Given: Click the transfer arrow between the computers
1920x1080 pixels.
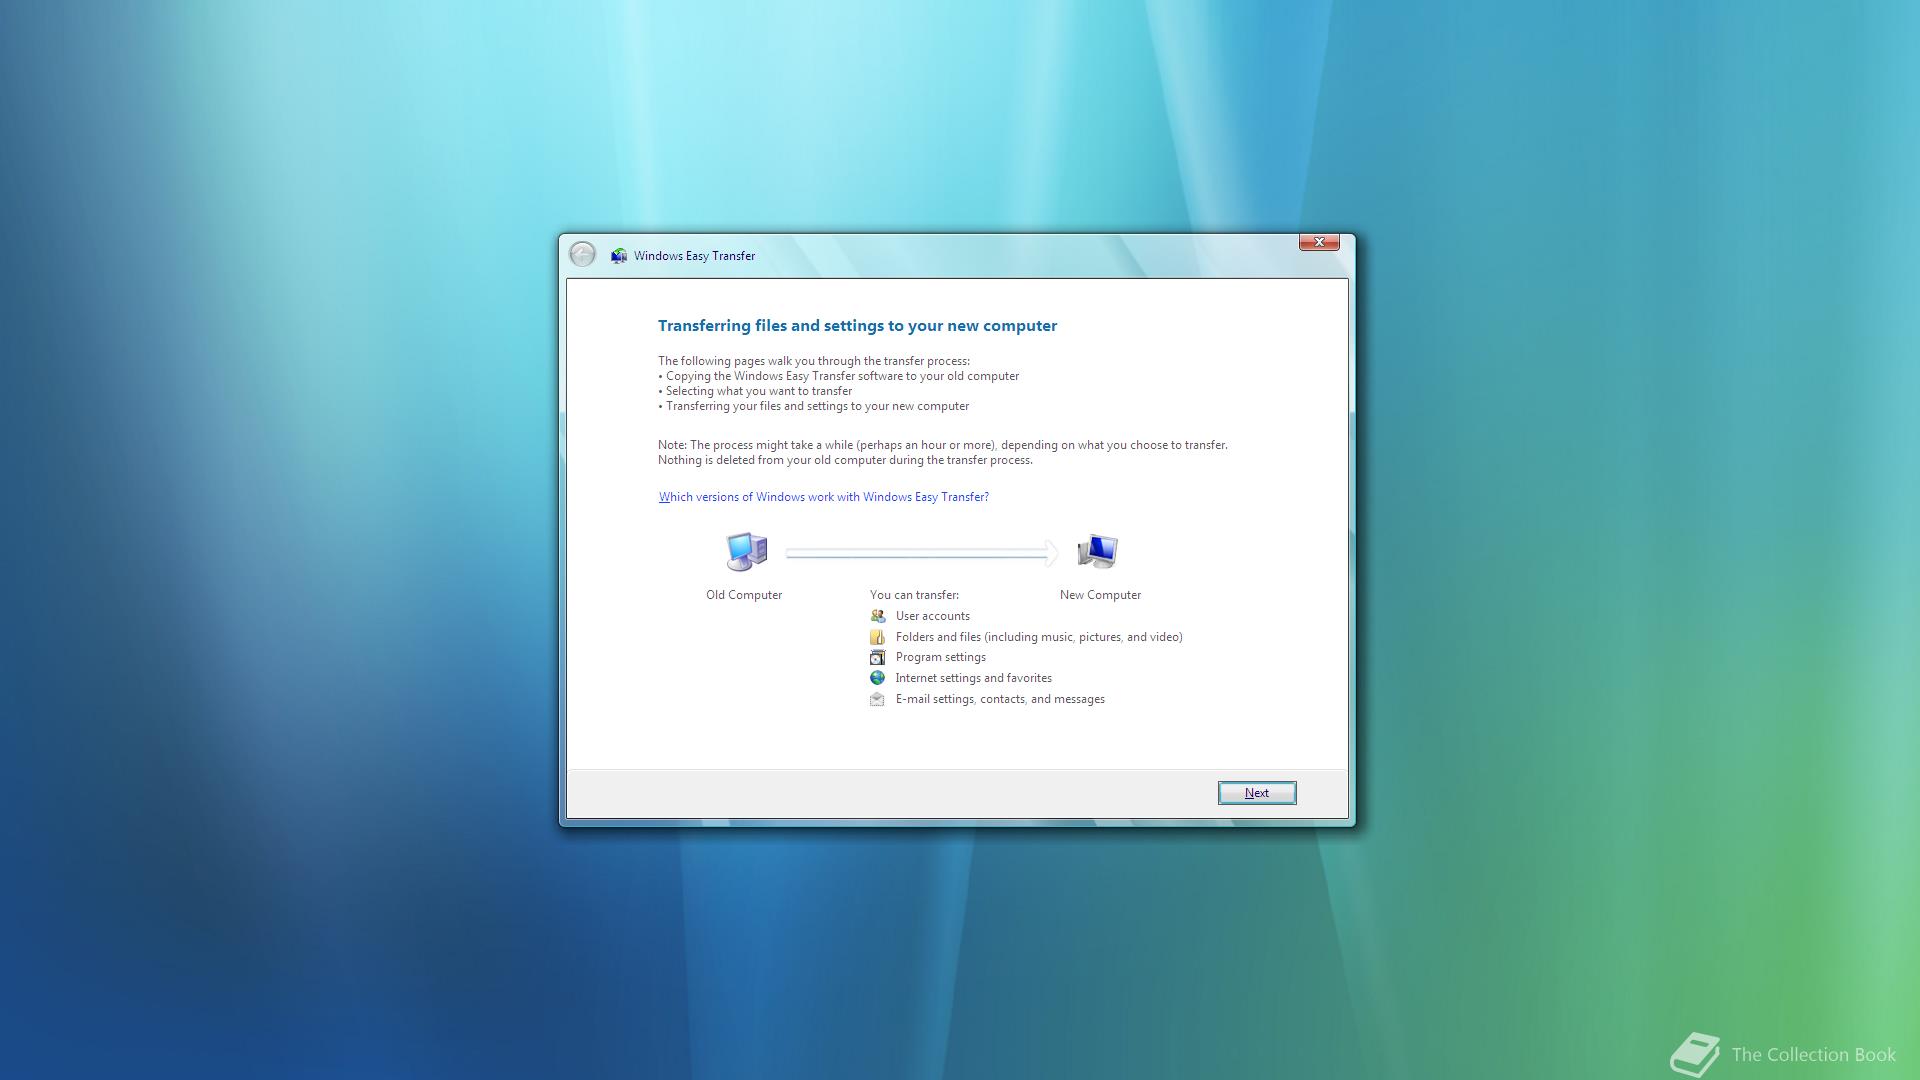Looking at the screenshot, I should click(922, 553).
